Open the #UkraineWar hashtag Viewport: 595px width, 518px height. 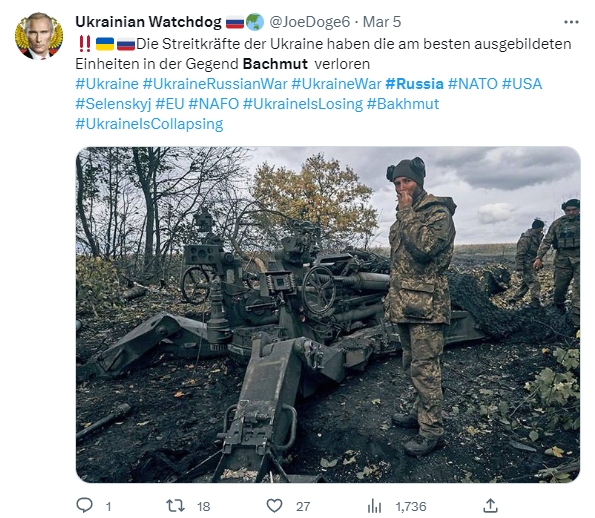(x=336, y=84)
